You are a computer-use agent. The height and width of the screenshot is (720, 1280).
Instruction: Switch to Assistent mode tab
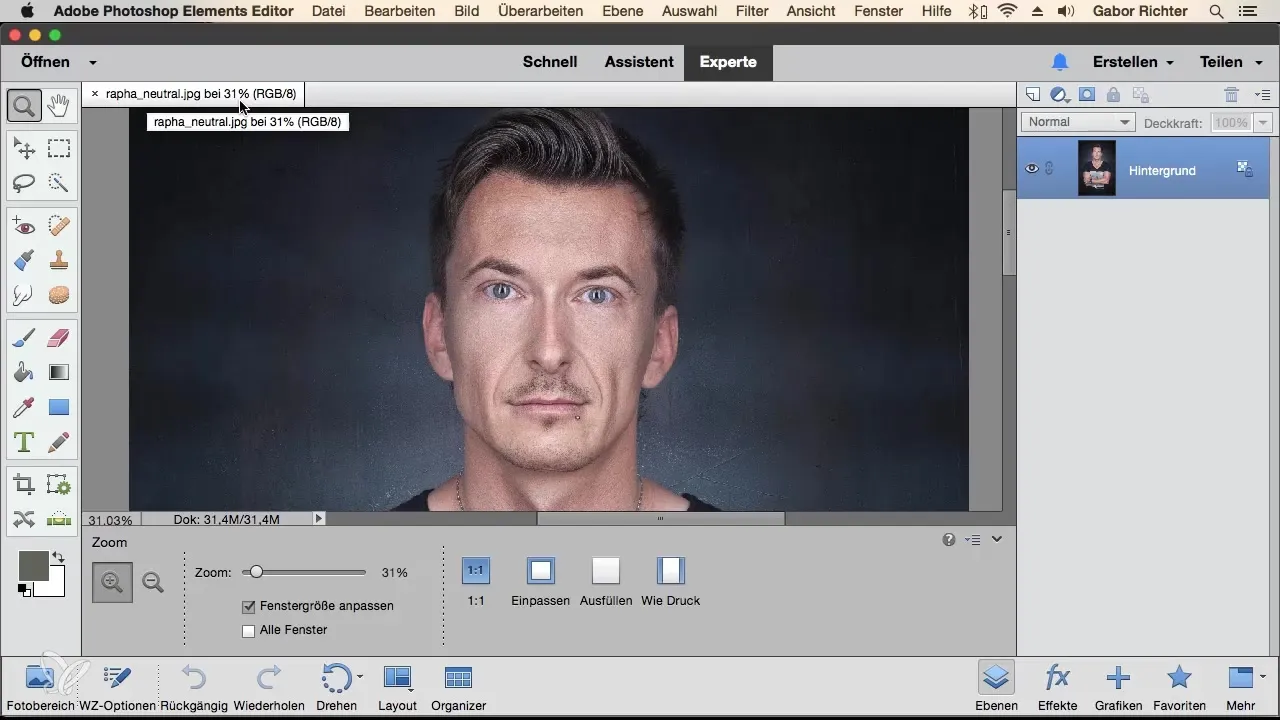(x=639, y=62)
